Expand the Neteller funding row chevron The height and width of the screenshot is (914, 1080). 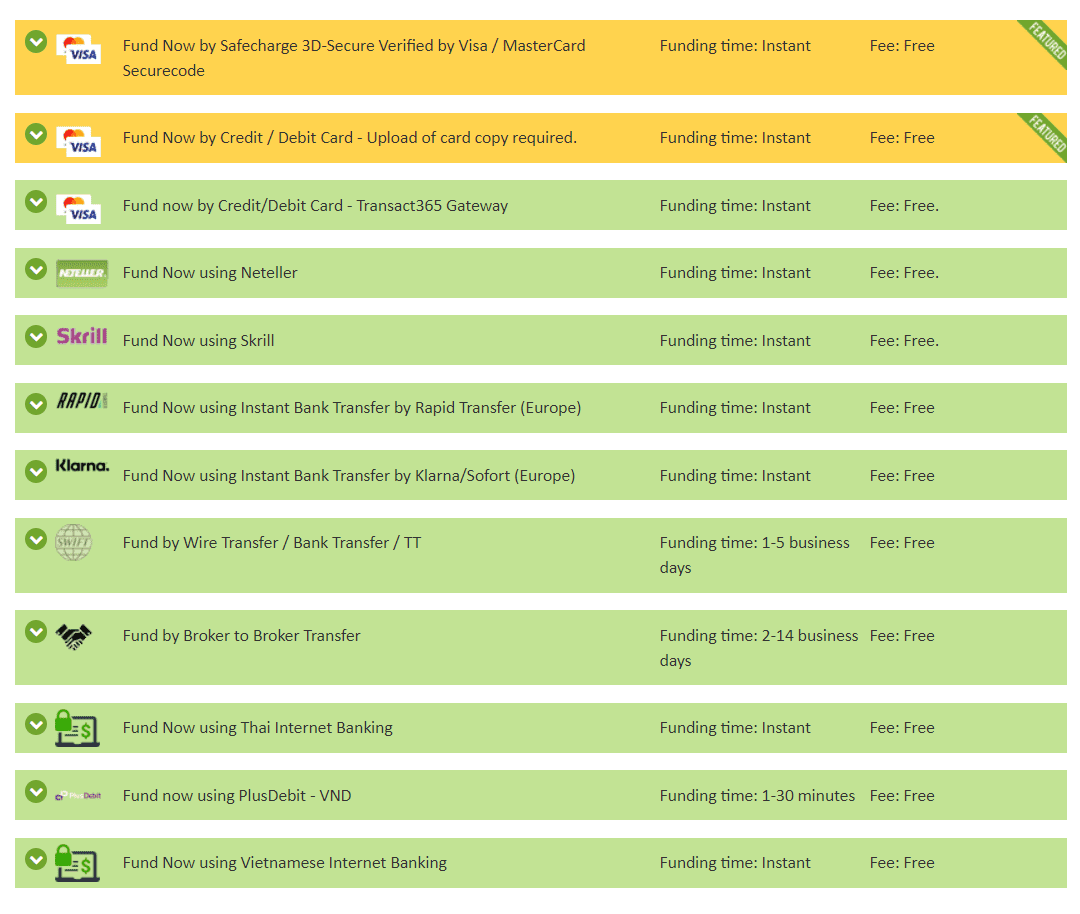point(36,269)
